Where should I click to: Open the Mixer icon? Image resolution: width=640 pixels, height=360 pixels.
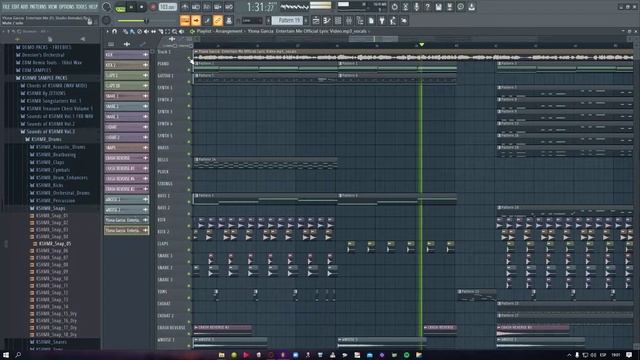(349, 20)
